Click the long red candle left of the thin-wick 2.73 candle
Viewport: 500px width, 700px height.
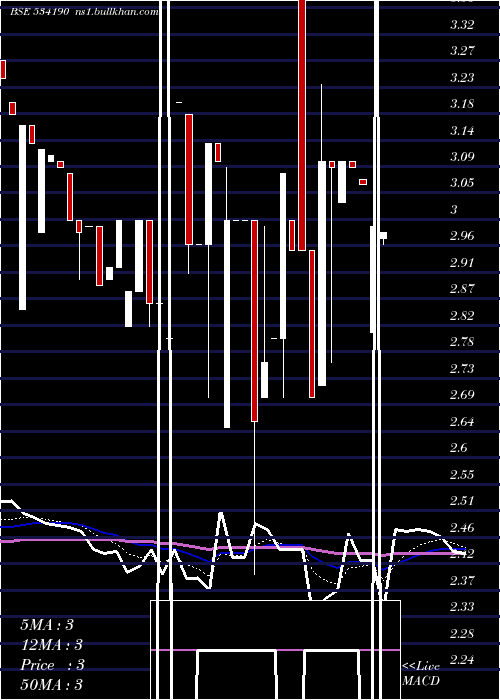point(254,321)
